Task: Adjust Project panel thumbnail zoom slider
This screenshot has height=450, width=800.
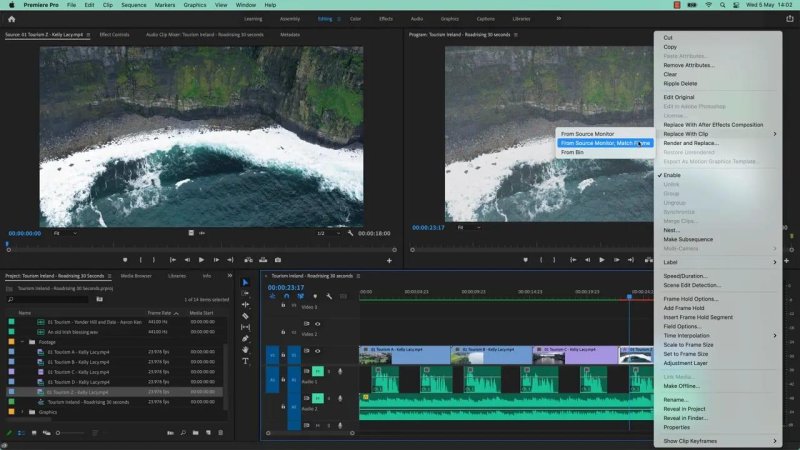Action: click(70, 433)
